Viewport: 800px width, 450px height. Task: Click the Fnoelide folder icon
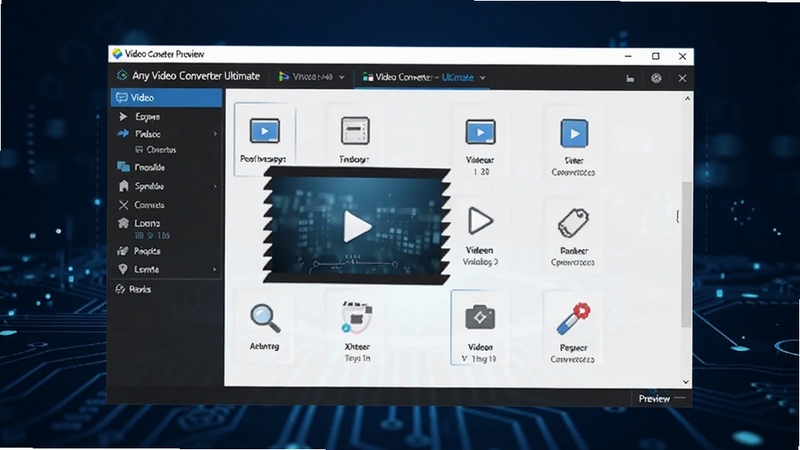pyautogui.click(x=123, y=167)
